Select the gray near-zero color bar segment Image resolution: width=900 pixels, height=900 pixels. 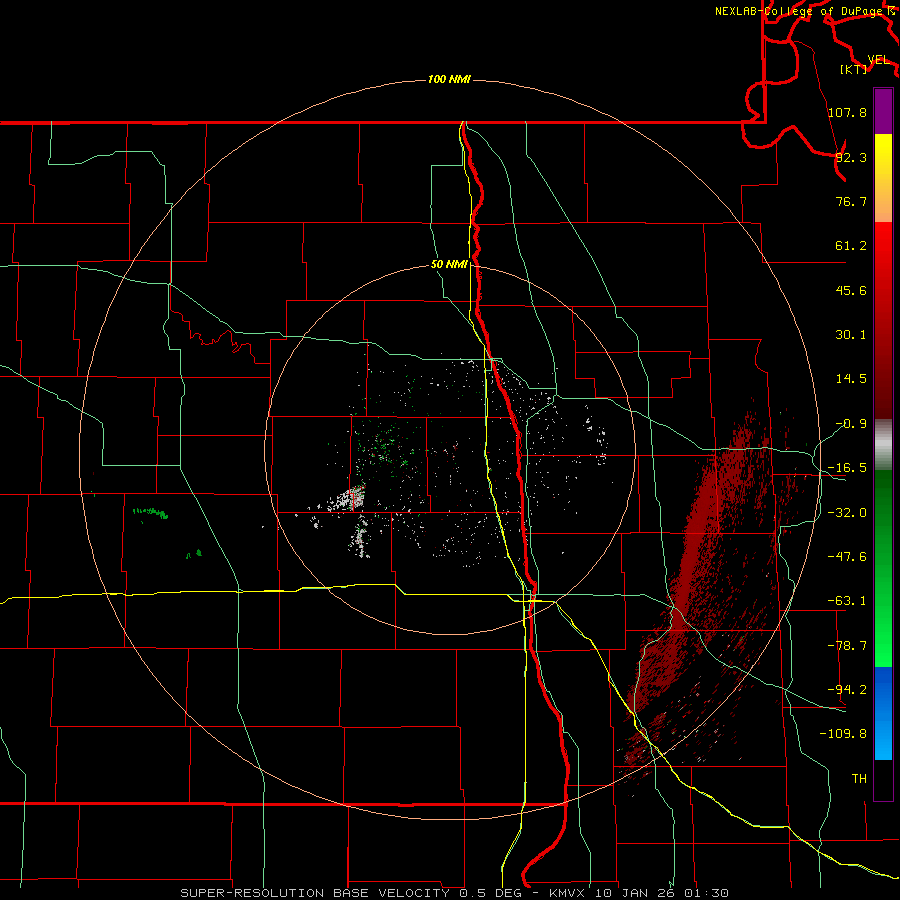(x=883, y=445)
